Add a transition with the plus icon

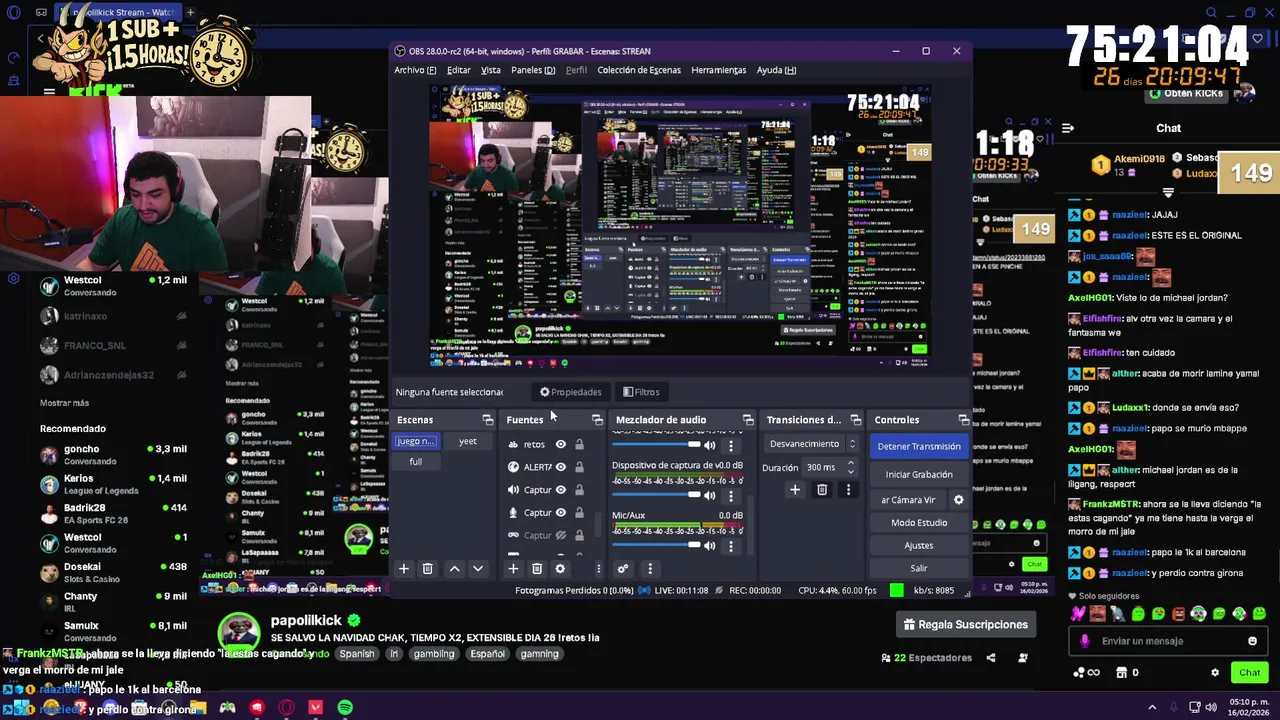point(795,490)
